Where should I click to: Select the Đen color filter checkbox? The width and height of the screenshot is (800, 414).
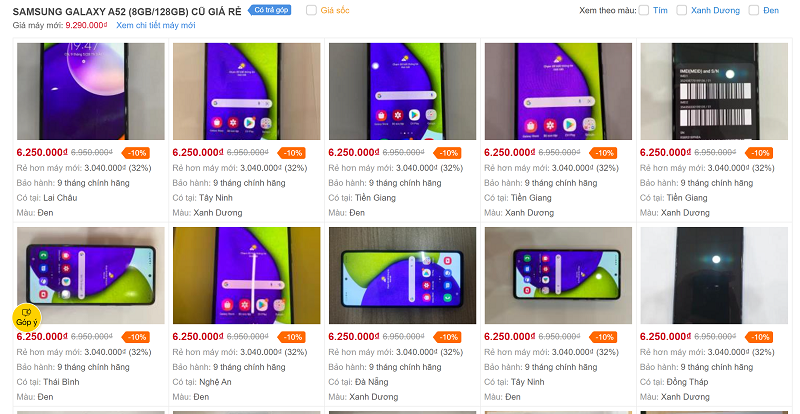754,10
